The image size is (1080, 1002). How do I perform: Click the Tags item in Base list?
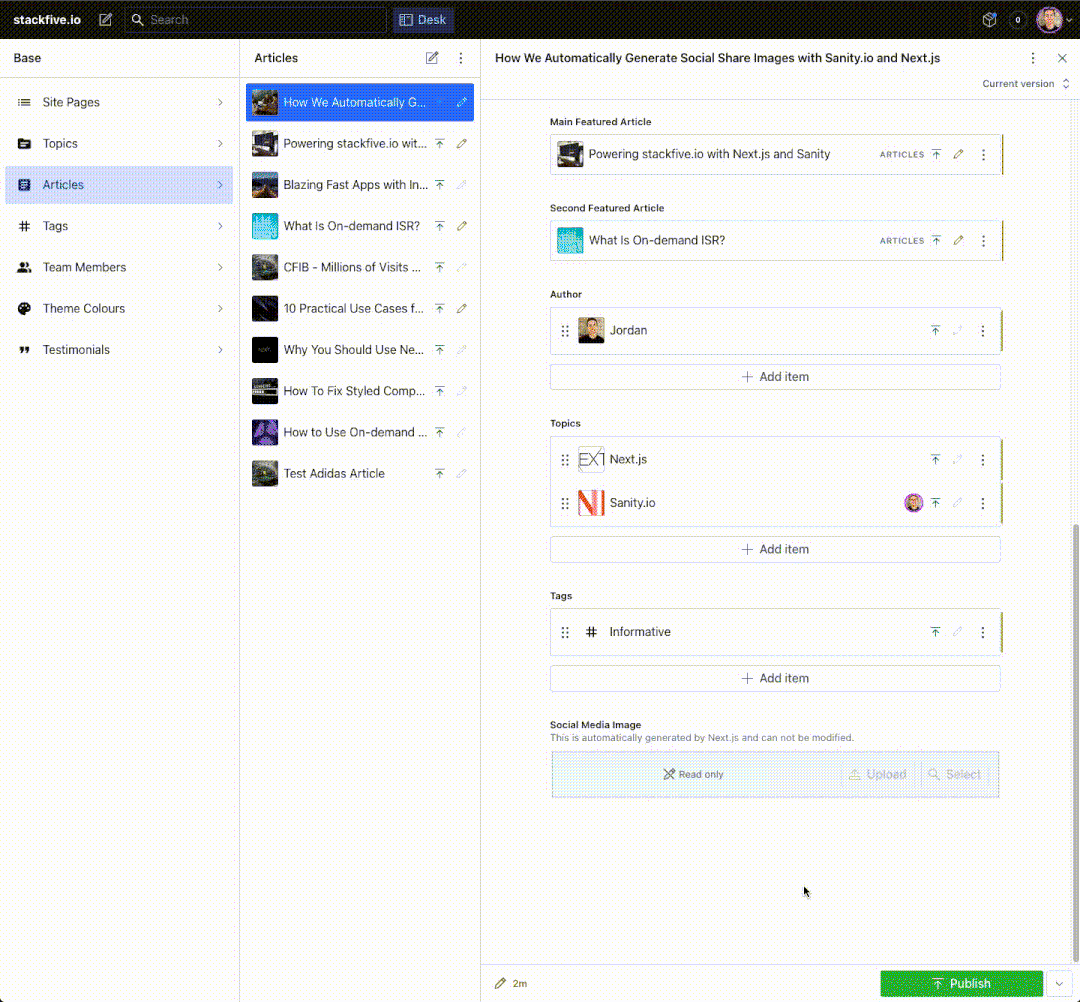coord(119,226)
